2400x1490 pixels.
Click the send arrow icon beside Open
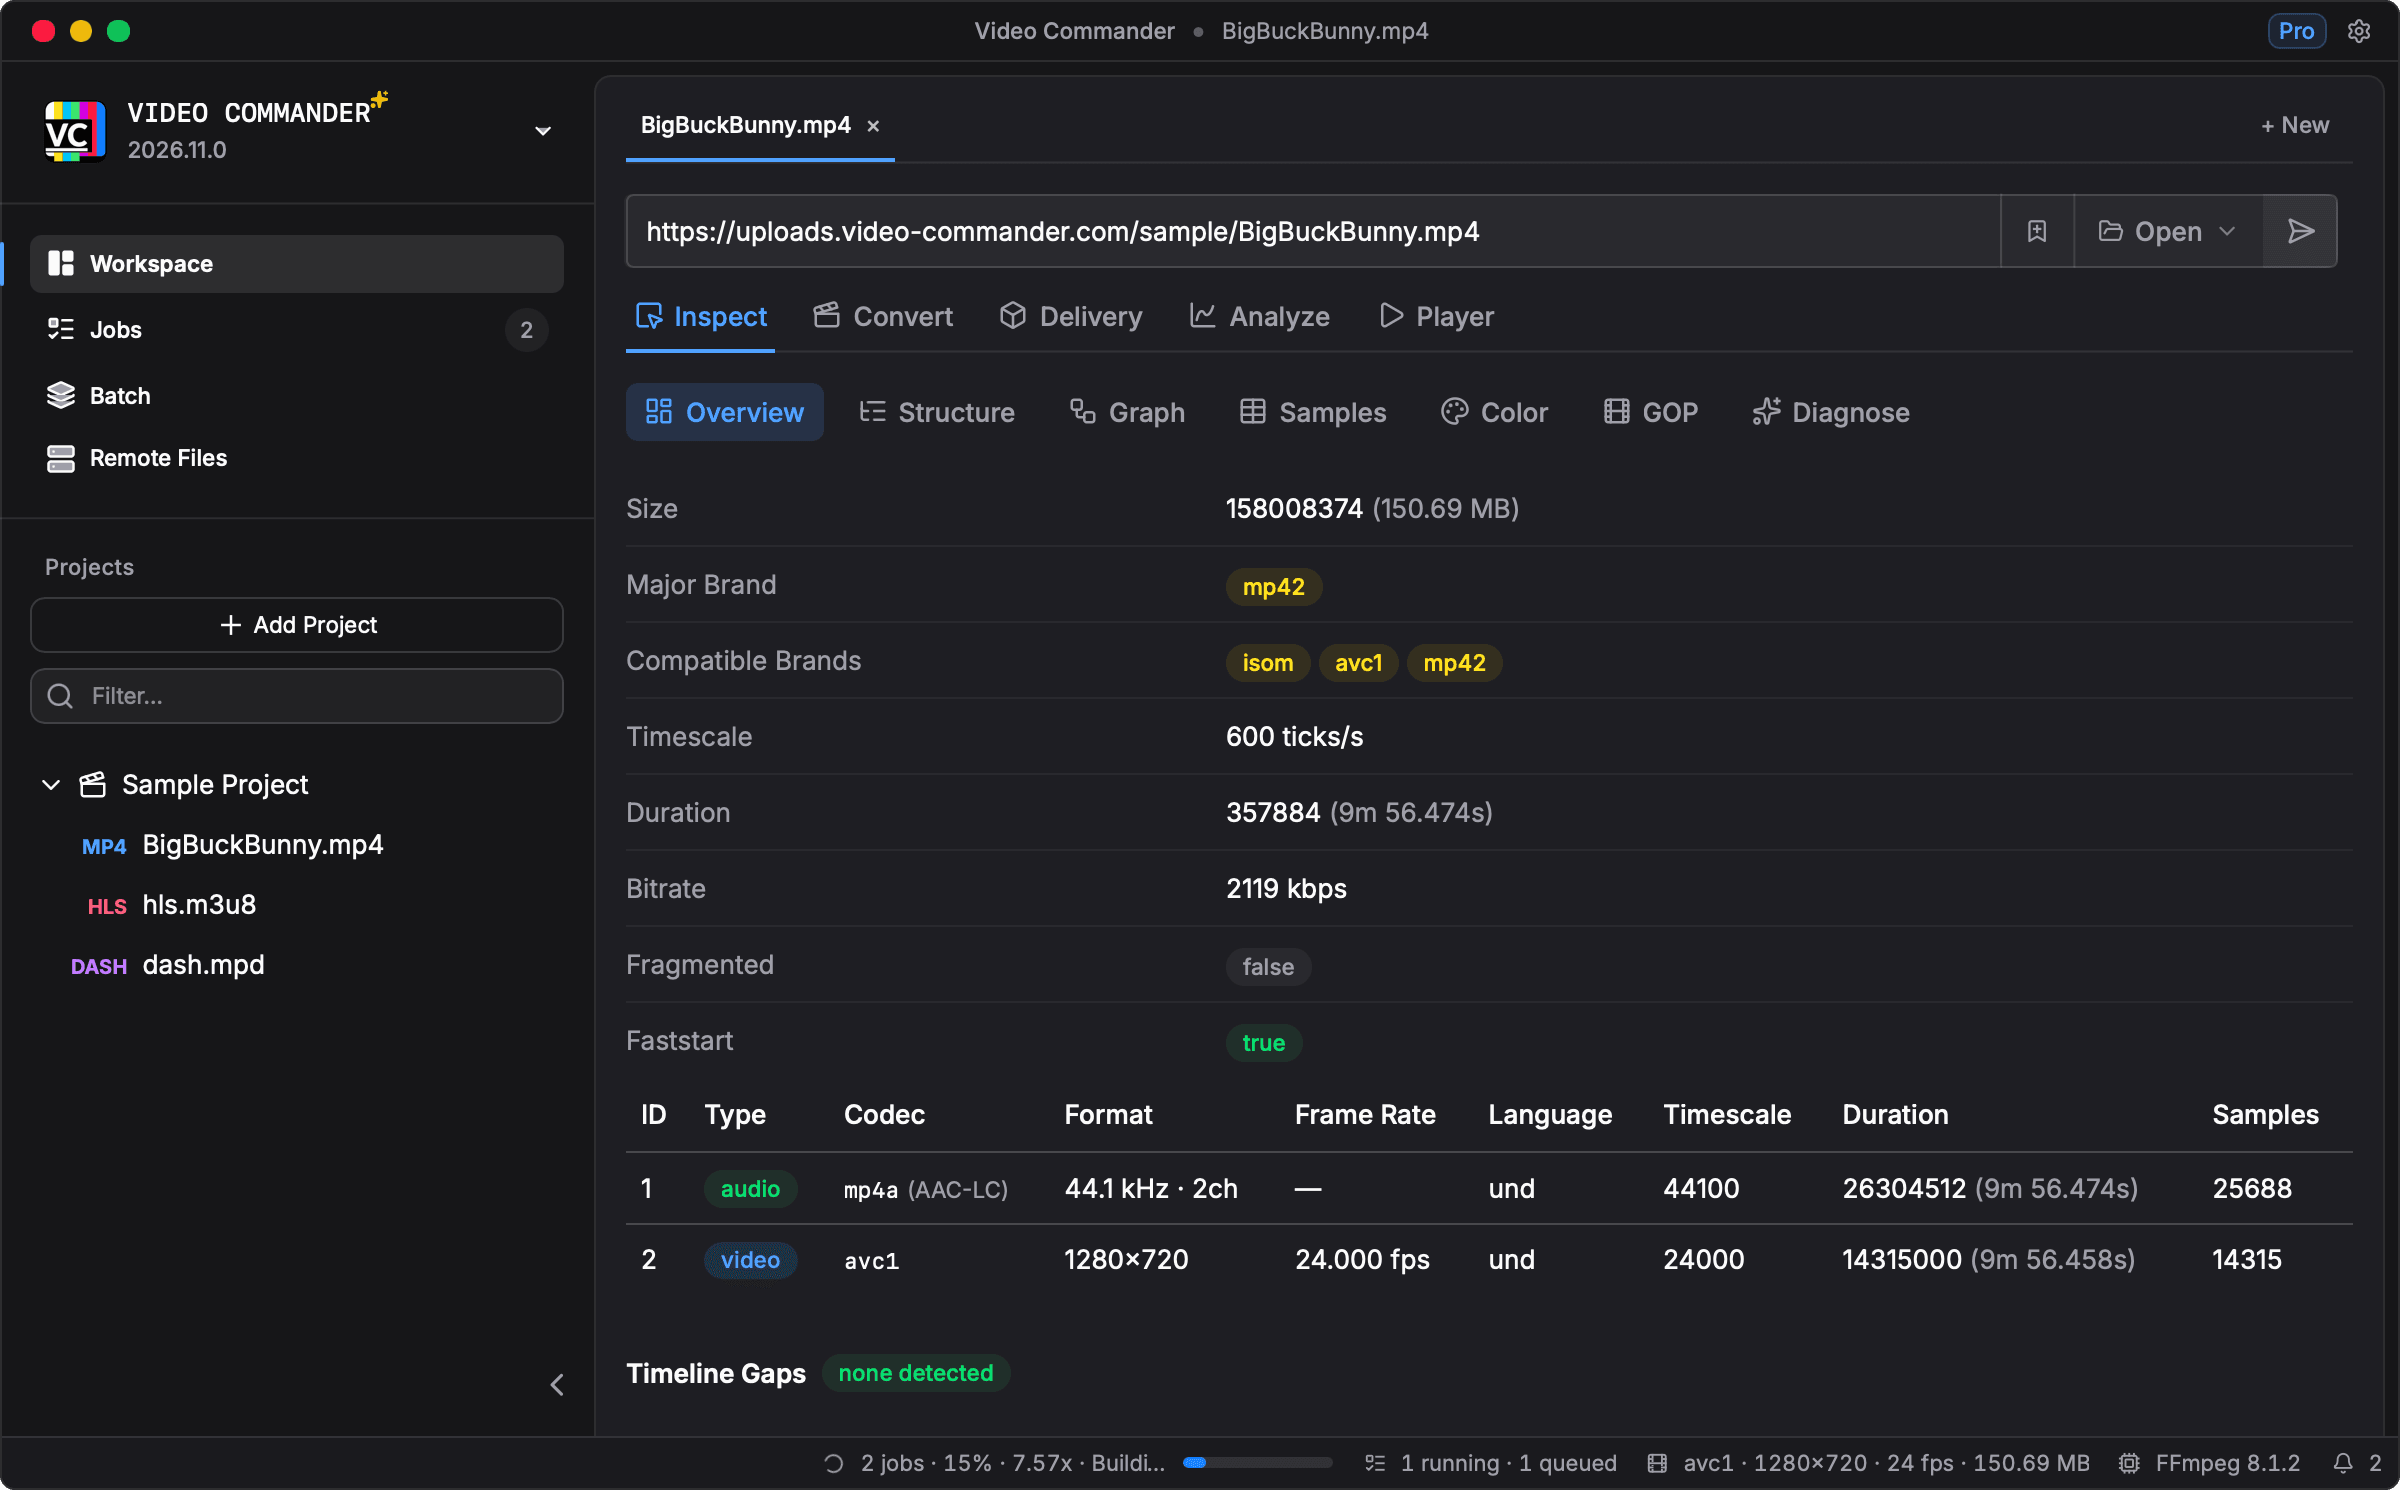point(2300,231)
